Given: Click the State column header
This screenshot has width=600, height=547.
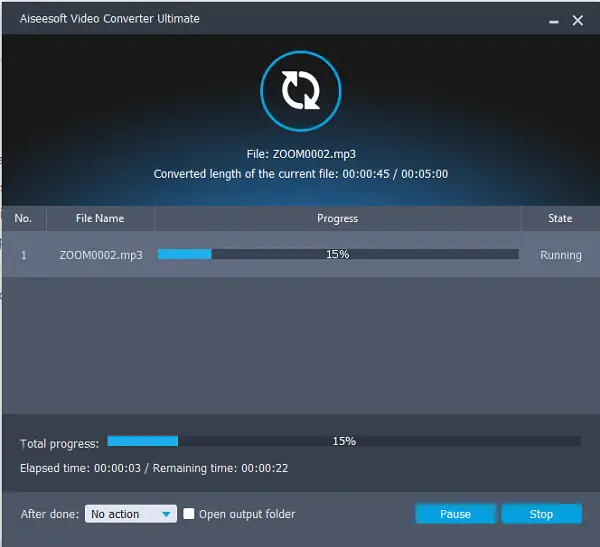Looking at the screenshot, I should [x=560, y=219].
